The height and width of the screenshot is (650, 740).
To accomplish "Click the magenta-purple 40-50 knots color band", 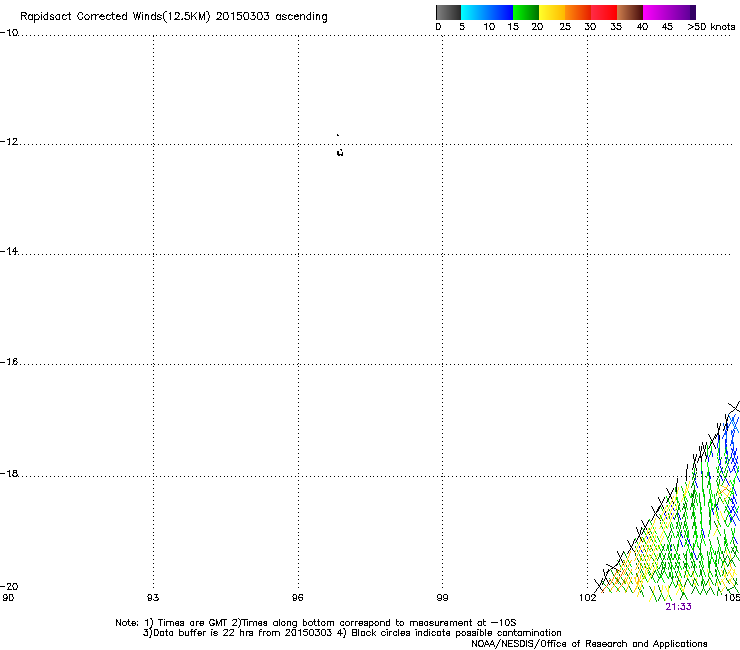I will tap(669, 12).
